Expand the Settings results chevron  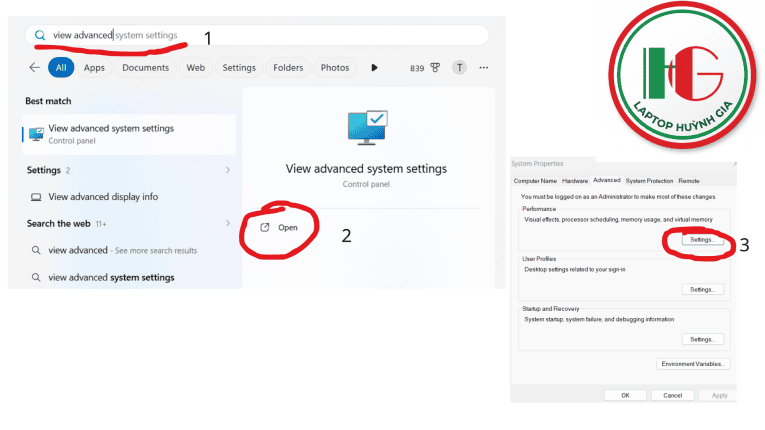pos(228,170)
